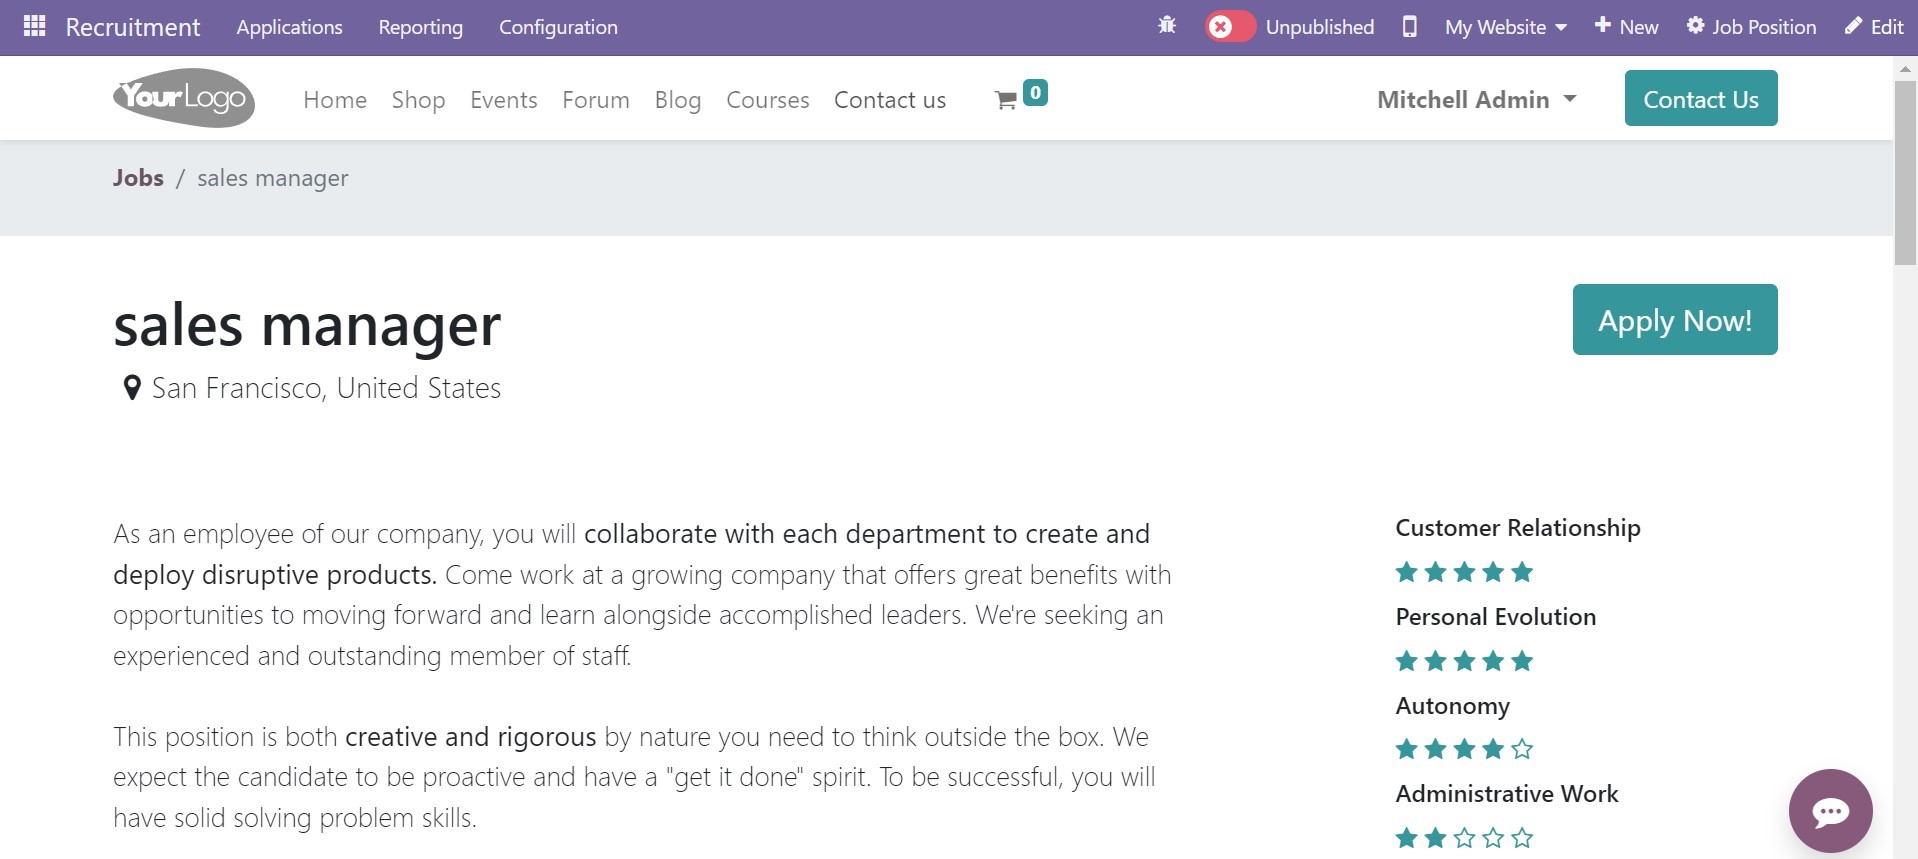This screenshot has height=859, width=1918.
Task: Click the debug bug icon
Action: (1167, 26)
